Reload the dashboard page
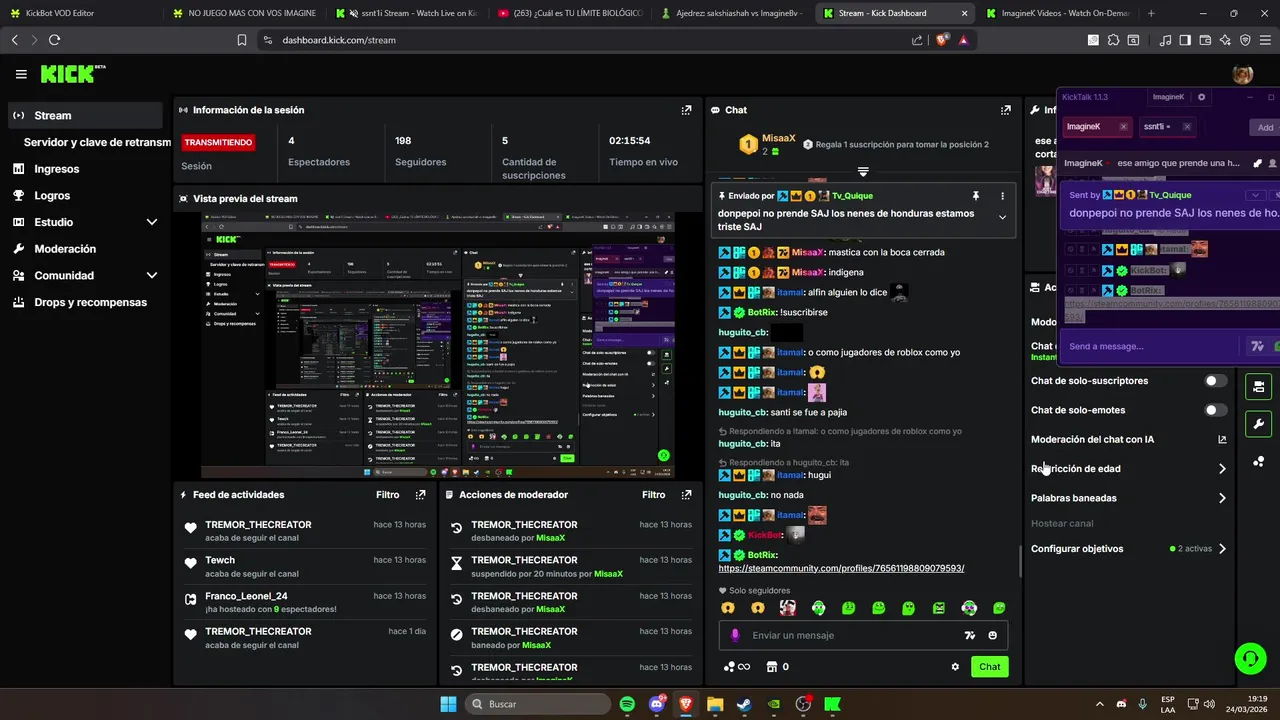1280x720 pixels. coord(54,40)
